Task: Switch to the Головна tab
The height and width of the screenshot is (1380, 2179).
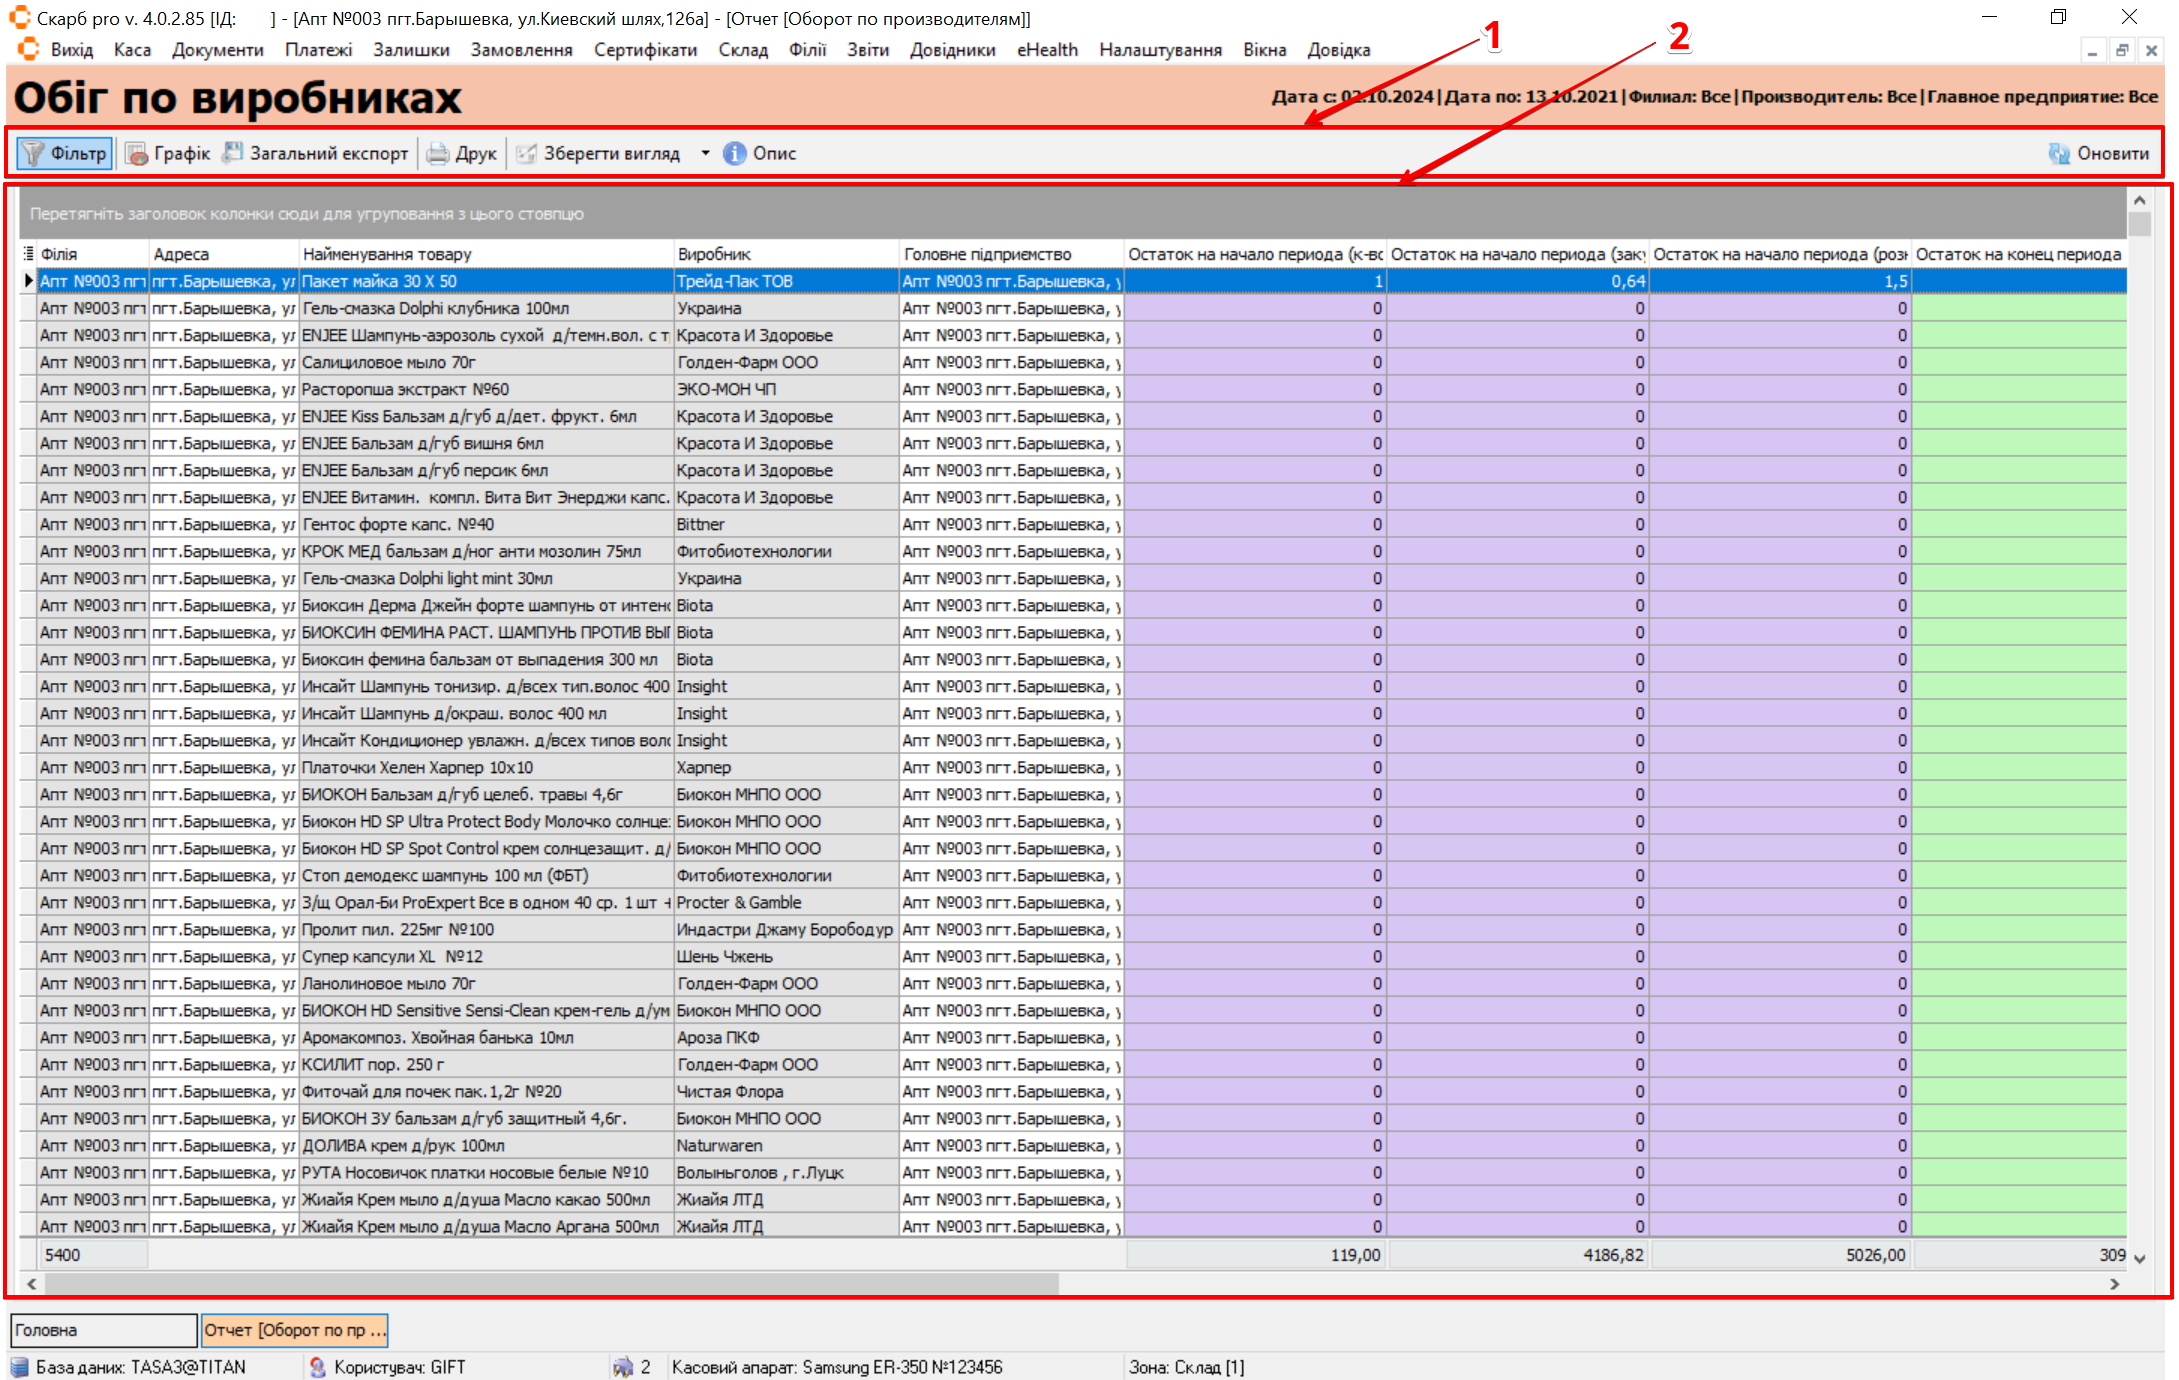Action: [103, 1330]
